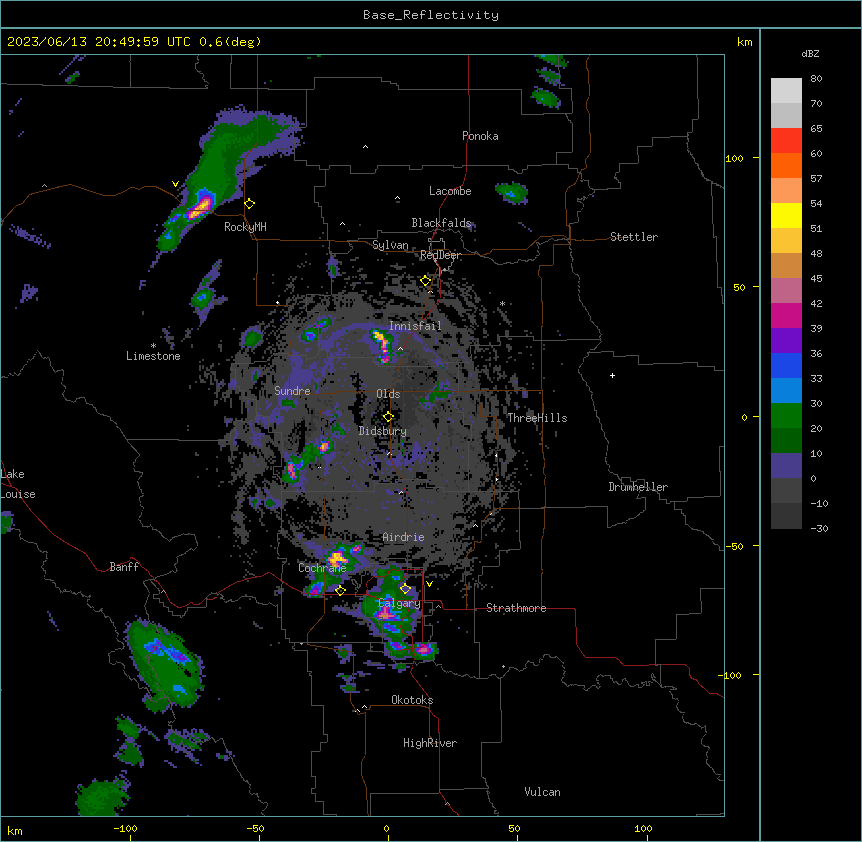Click the bright green legend swatch below 30

point(786,416)
